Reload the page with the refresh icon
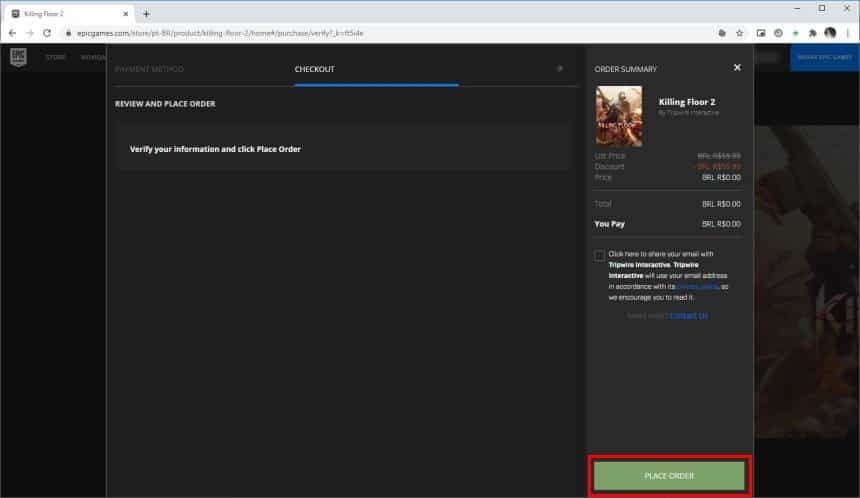The width and height of the screenshot is (860, 498). pos(47,33)
